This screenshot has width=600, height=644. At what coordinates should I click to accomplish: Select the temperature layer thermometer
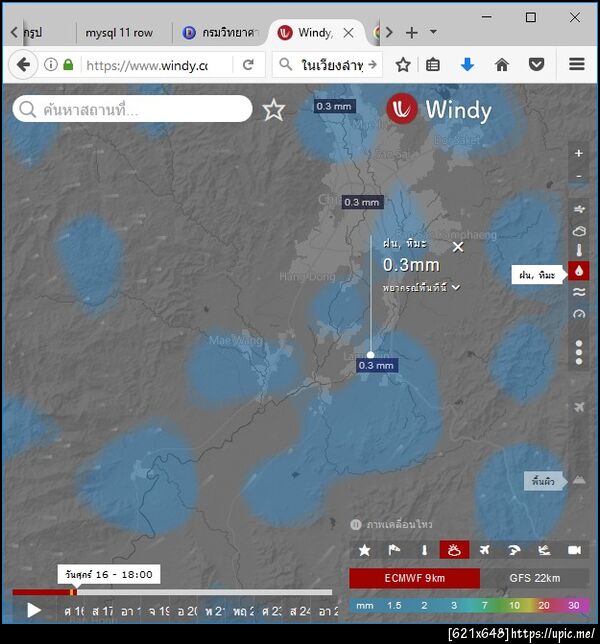579,250
